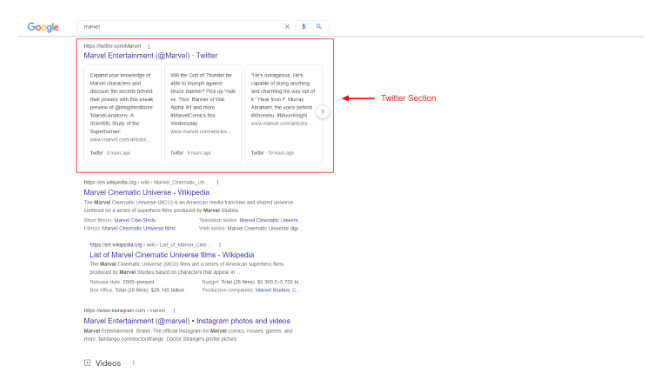Viewport: 665px width, 389px height.
Task: Advance the tweet carousel with the next arrow
Action: click(322, 112)
